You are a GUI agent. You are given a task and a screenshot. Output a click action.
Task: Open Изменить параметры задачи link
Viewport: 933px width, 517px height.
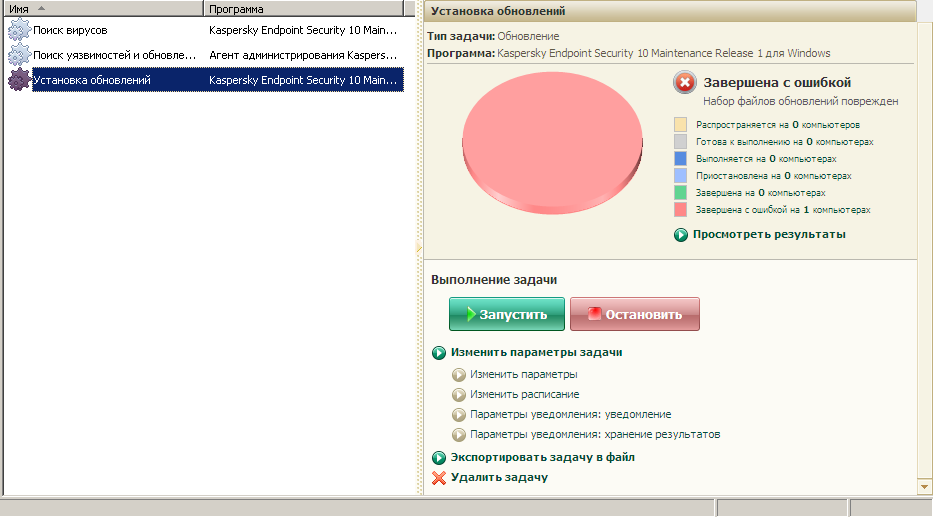point(536,352)
